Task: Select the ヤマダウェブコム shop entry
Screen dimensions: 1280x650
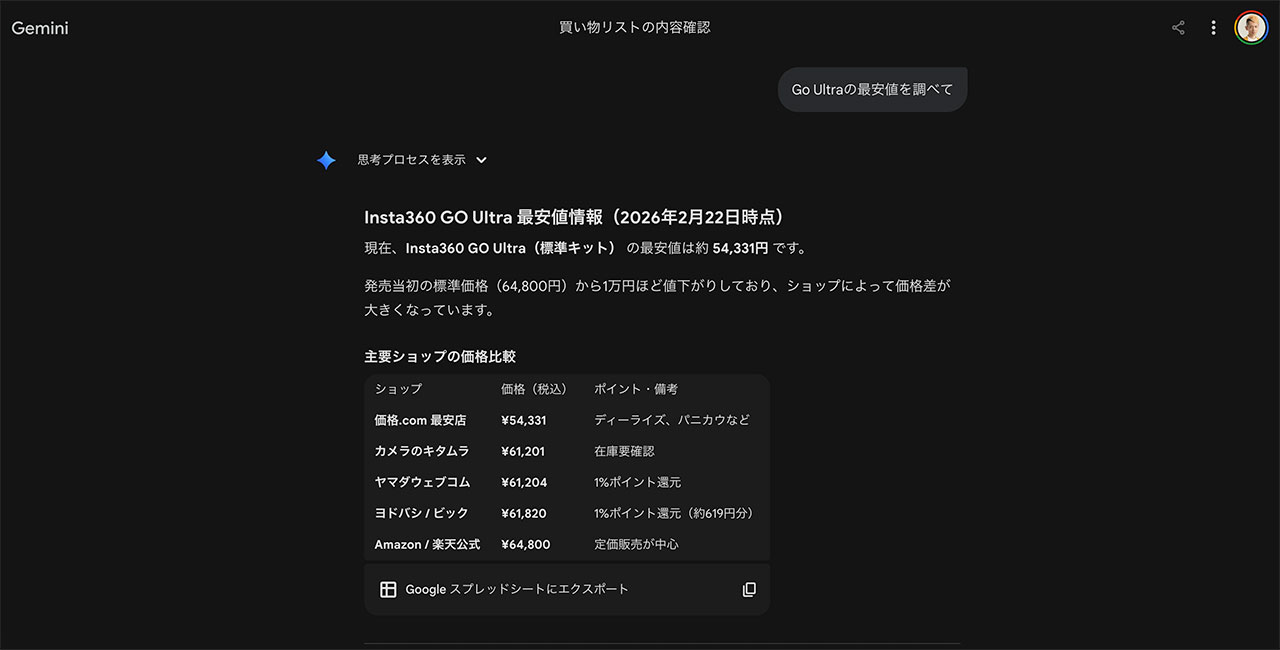Action: [x=422, y=482]
